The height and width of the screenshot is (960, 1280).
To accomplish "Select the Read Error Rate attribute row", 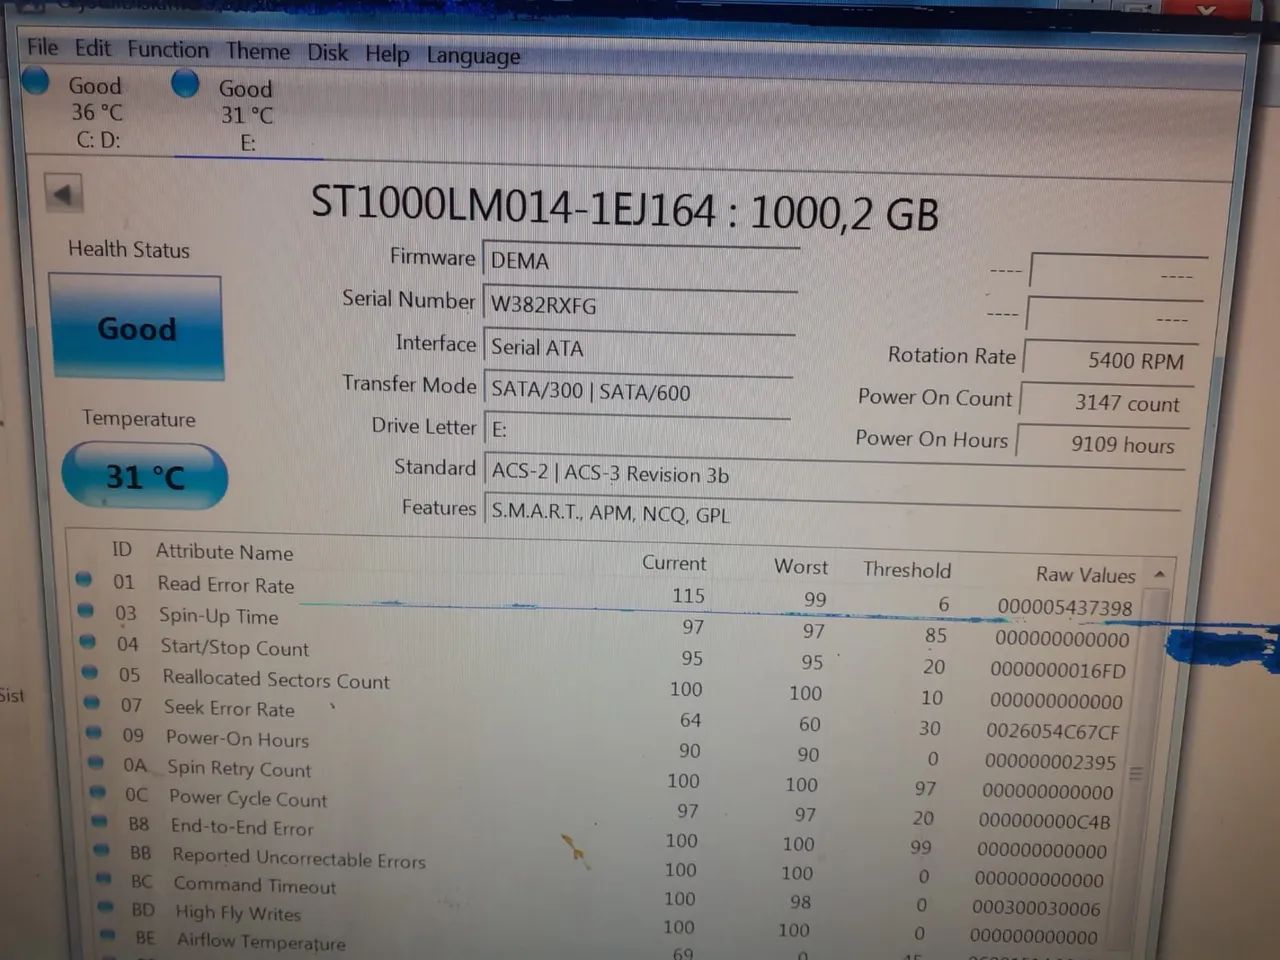I will (606, 594).
